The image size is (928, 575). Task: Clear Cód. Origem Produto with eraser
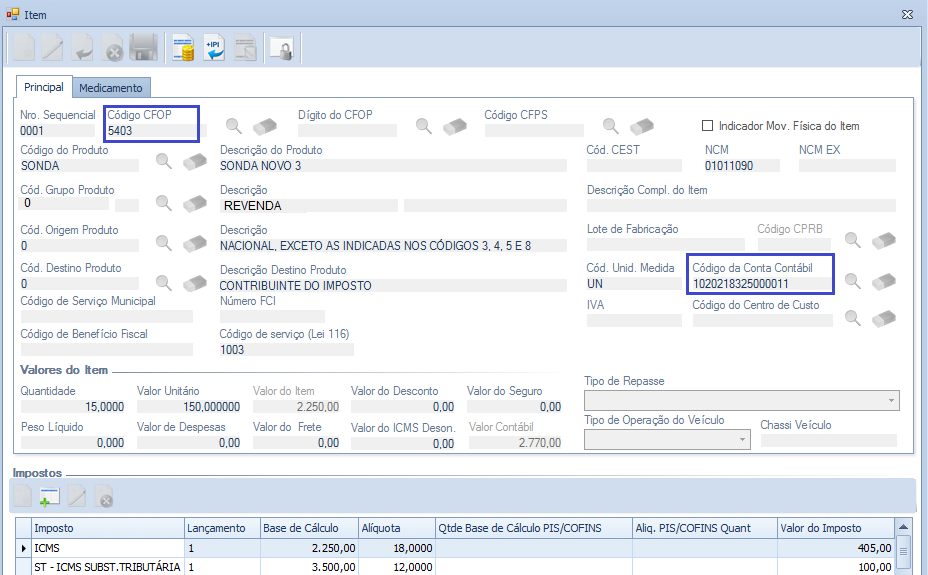pyautogui.click(x=195, y=243)
